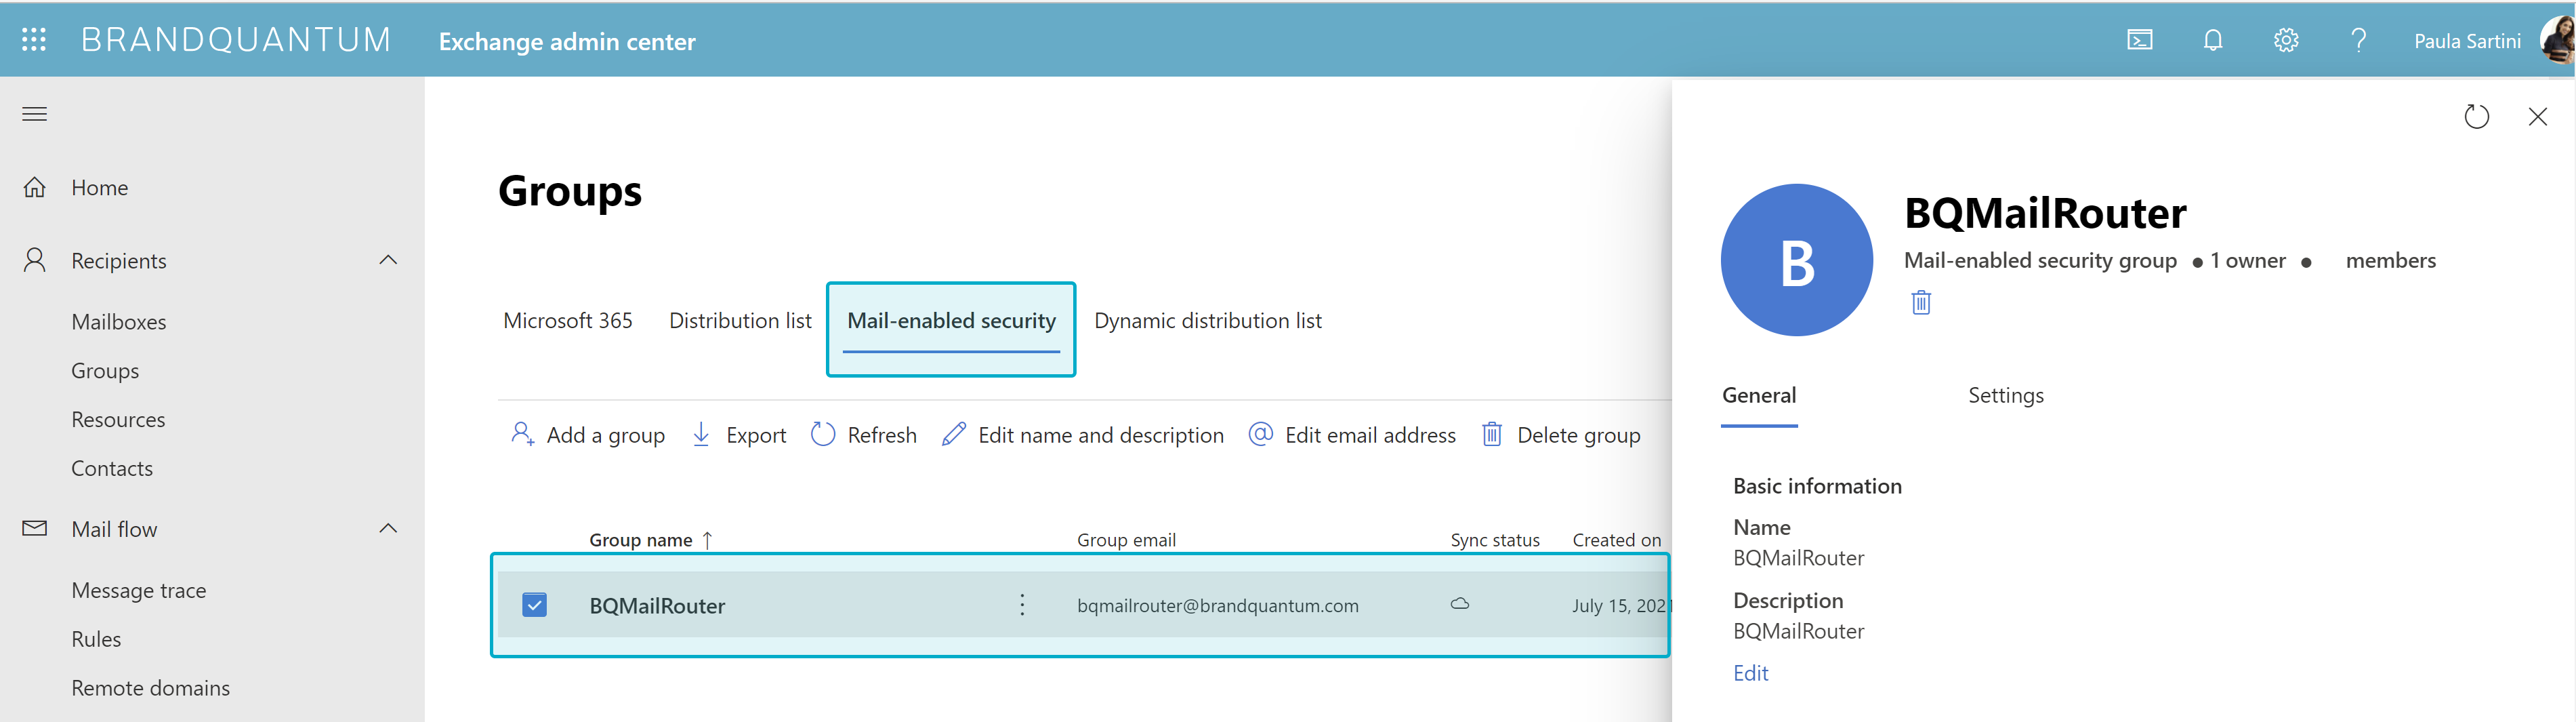Switch to Dynamic distribution list tab
The width and height of the screenshot is (2576, 722).
click(1208, 321)
